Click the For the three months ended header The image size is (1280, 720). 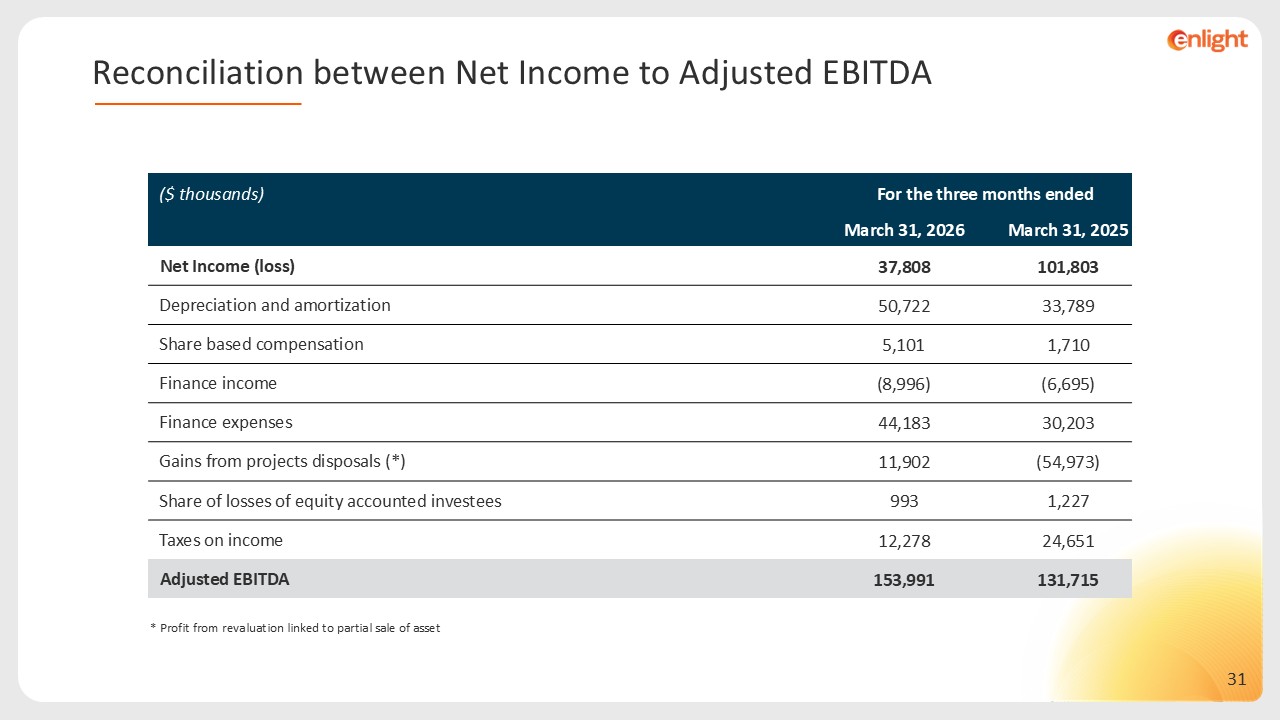[985, 194]
